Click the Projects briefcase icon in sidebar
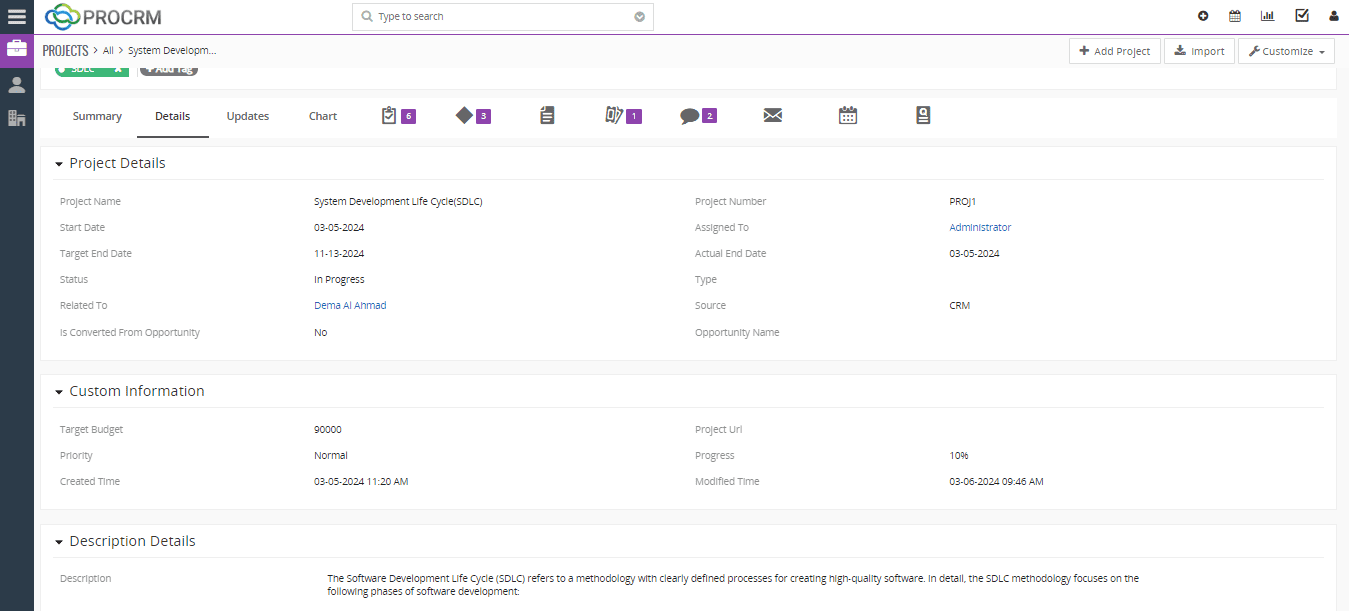The height and width of the screenshot is (611, 1349). coord(16,49)
